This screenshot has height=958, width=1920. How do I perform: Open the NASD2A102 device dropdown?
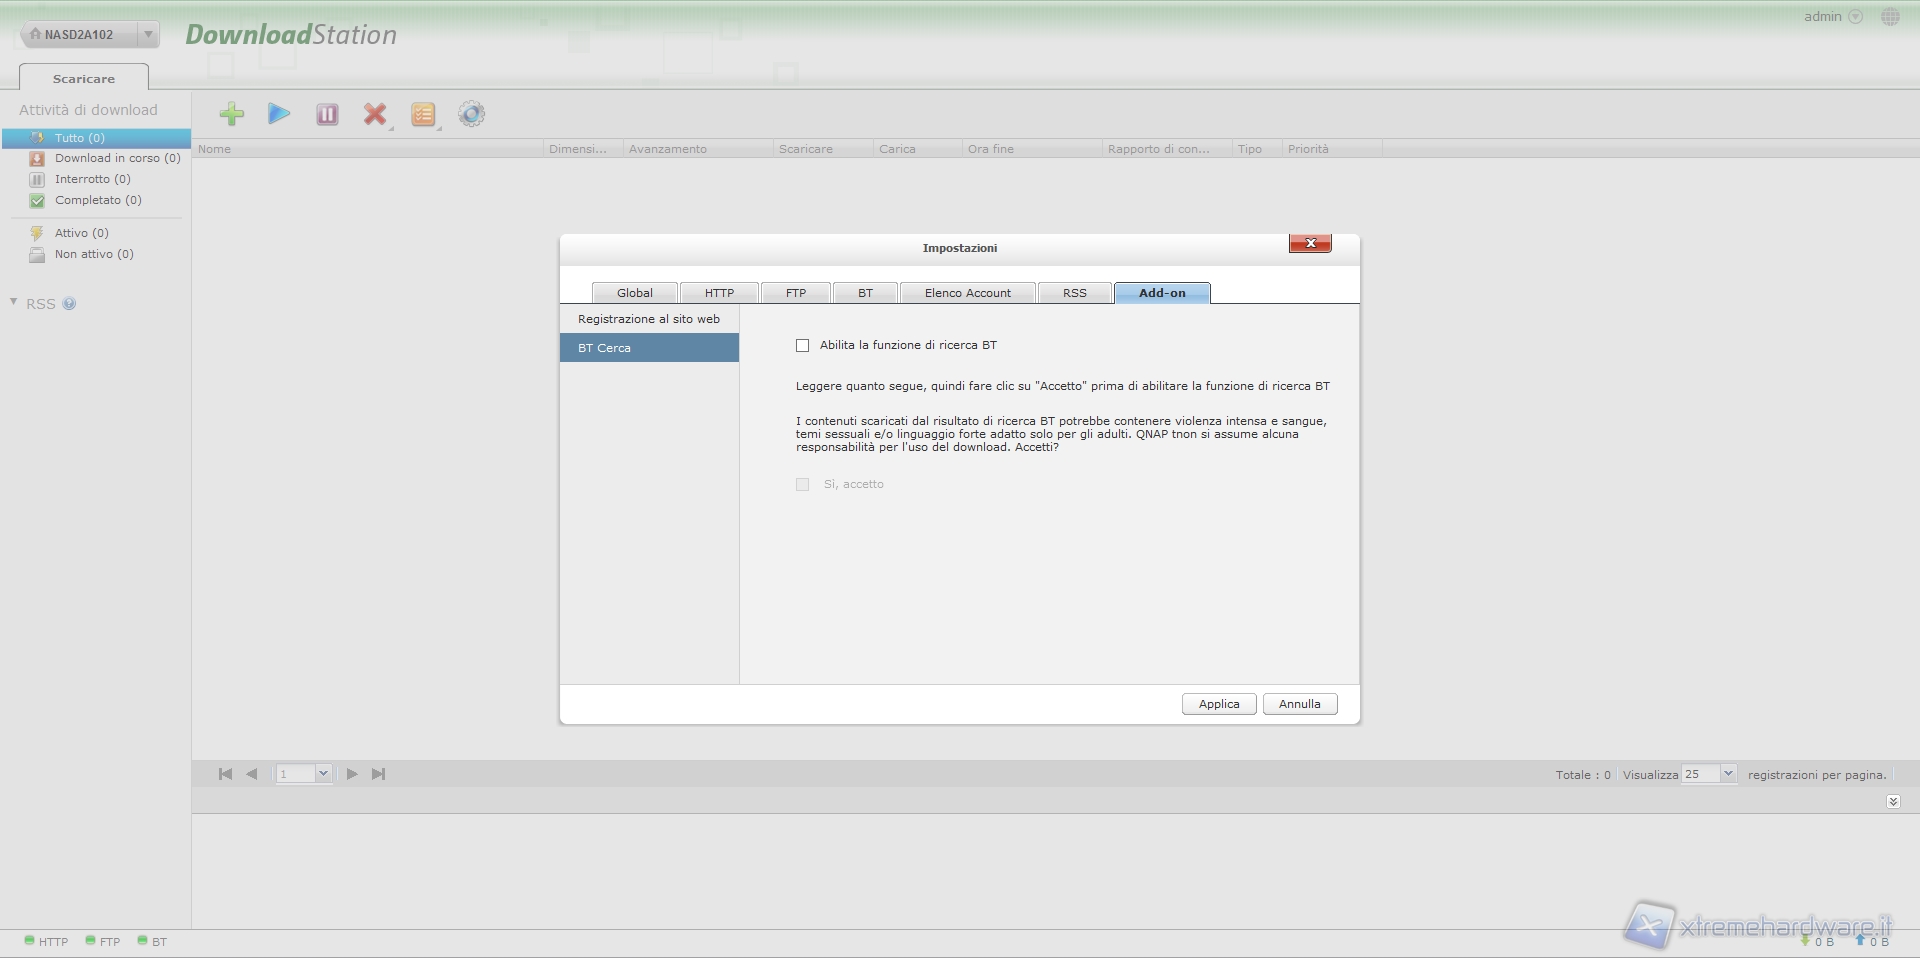click(148, 35)
